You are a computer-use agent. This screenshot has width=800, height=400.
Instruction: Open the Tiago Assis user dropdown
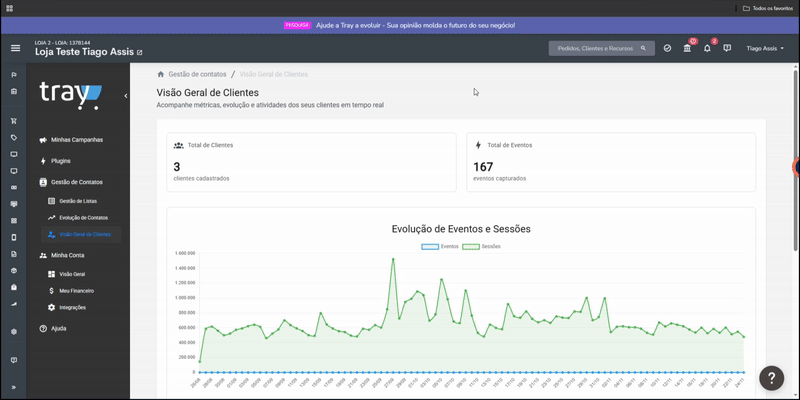pos(765,48)
